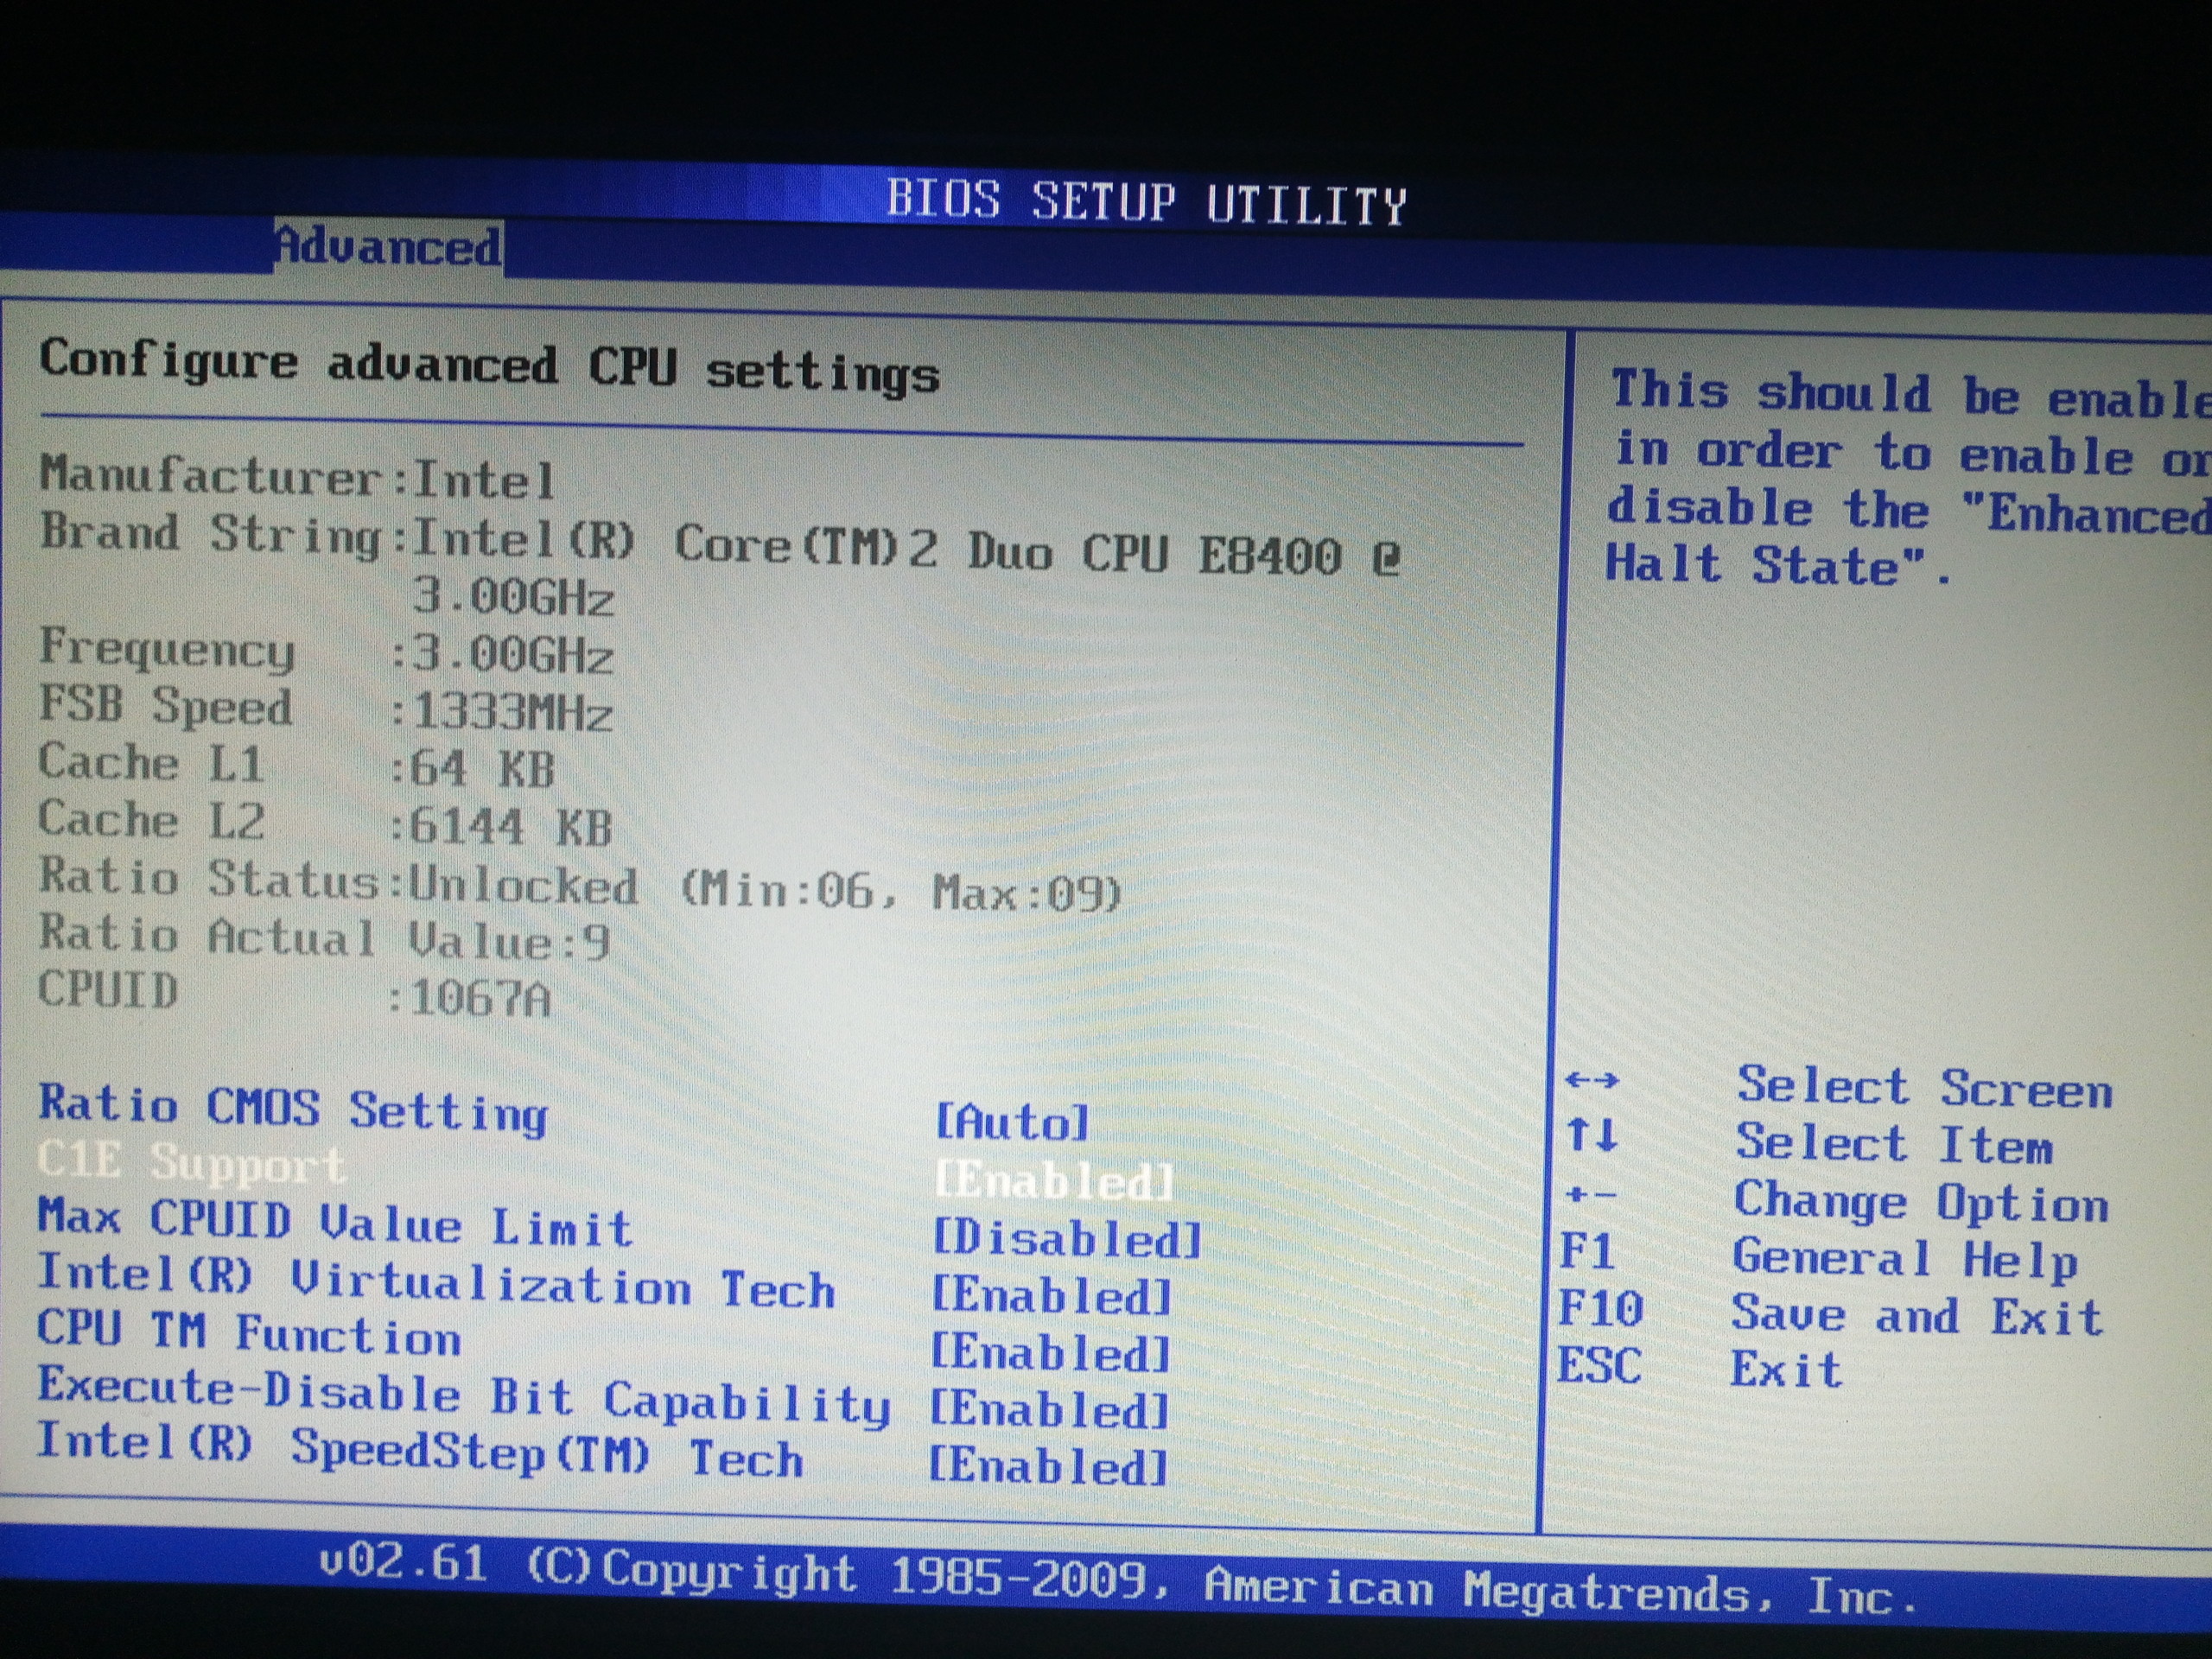Viewport: 2212px width, 1659px height.
Task: Select Intel(R) SpeedStep(TM) Tech item
Action: [x=420, y=1452]
